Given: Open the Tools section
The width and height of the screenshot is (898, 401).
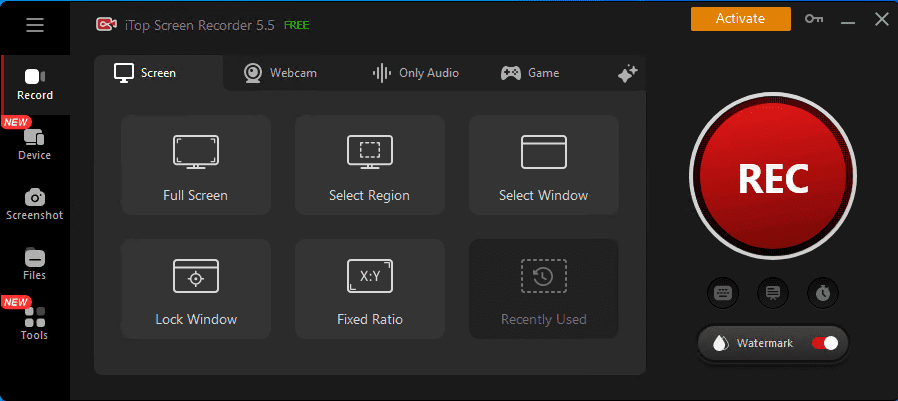Looking at the screenshot, I should click(x=35, y=323).
